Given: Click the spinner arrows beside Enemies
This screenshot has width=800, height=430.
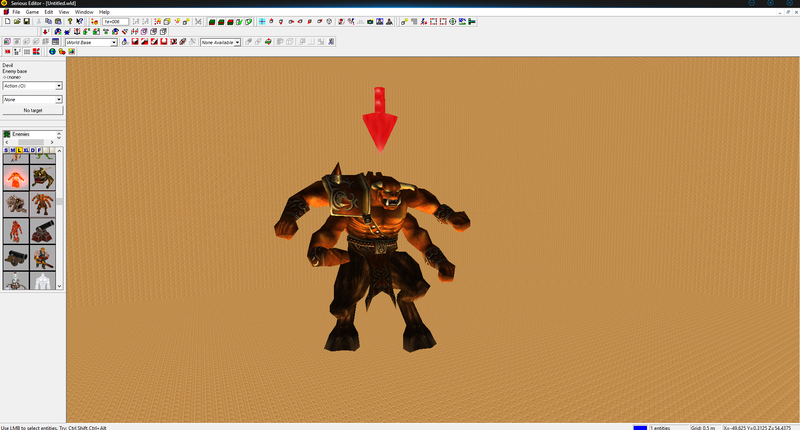Looking at the screenshot, I should click(x=59, y=136).
